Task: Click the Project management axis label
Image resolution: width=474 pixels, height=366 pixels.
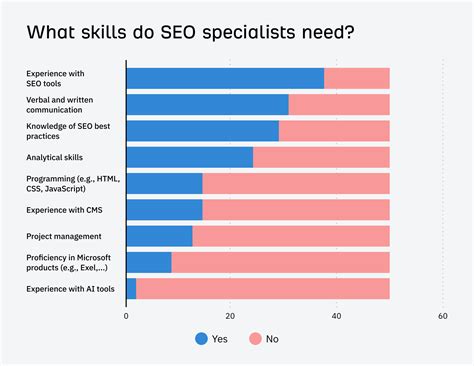Action: click(x=64, y=236)
